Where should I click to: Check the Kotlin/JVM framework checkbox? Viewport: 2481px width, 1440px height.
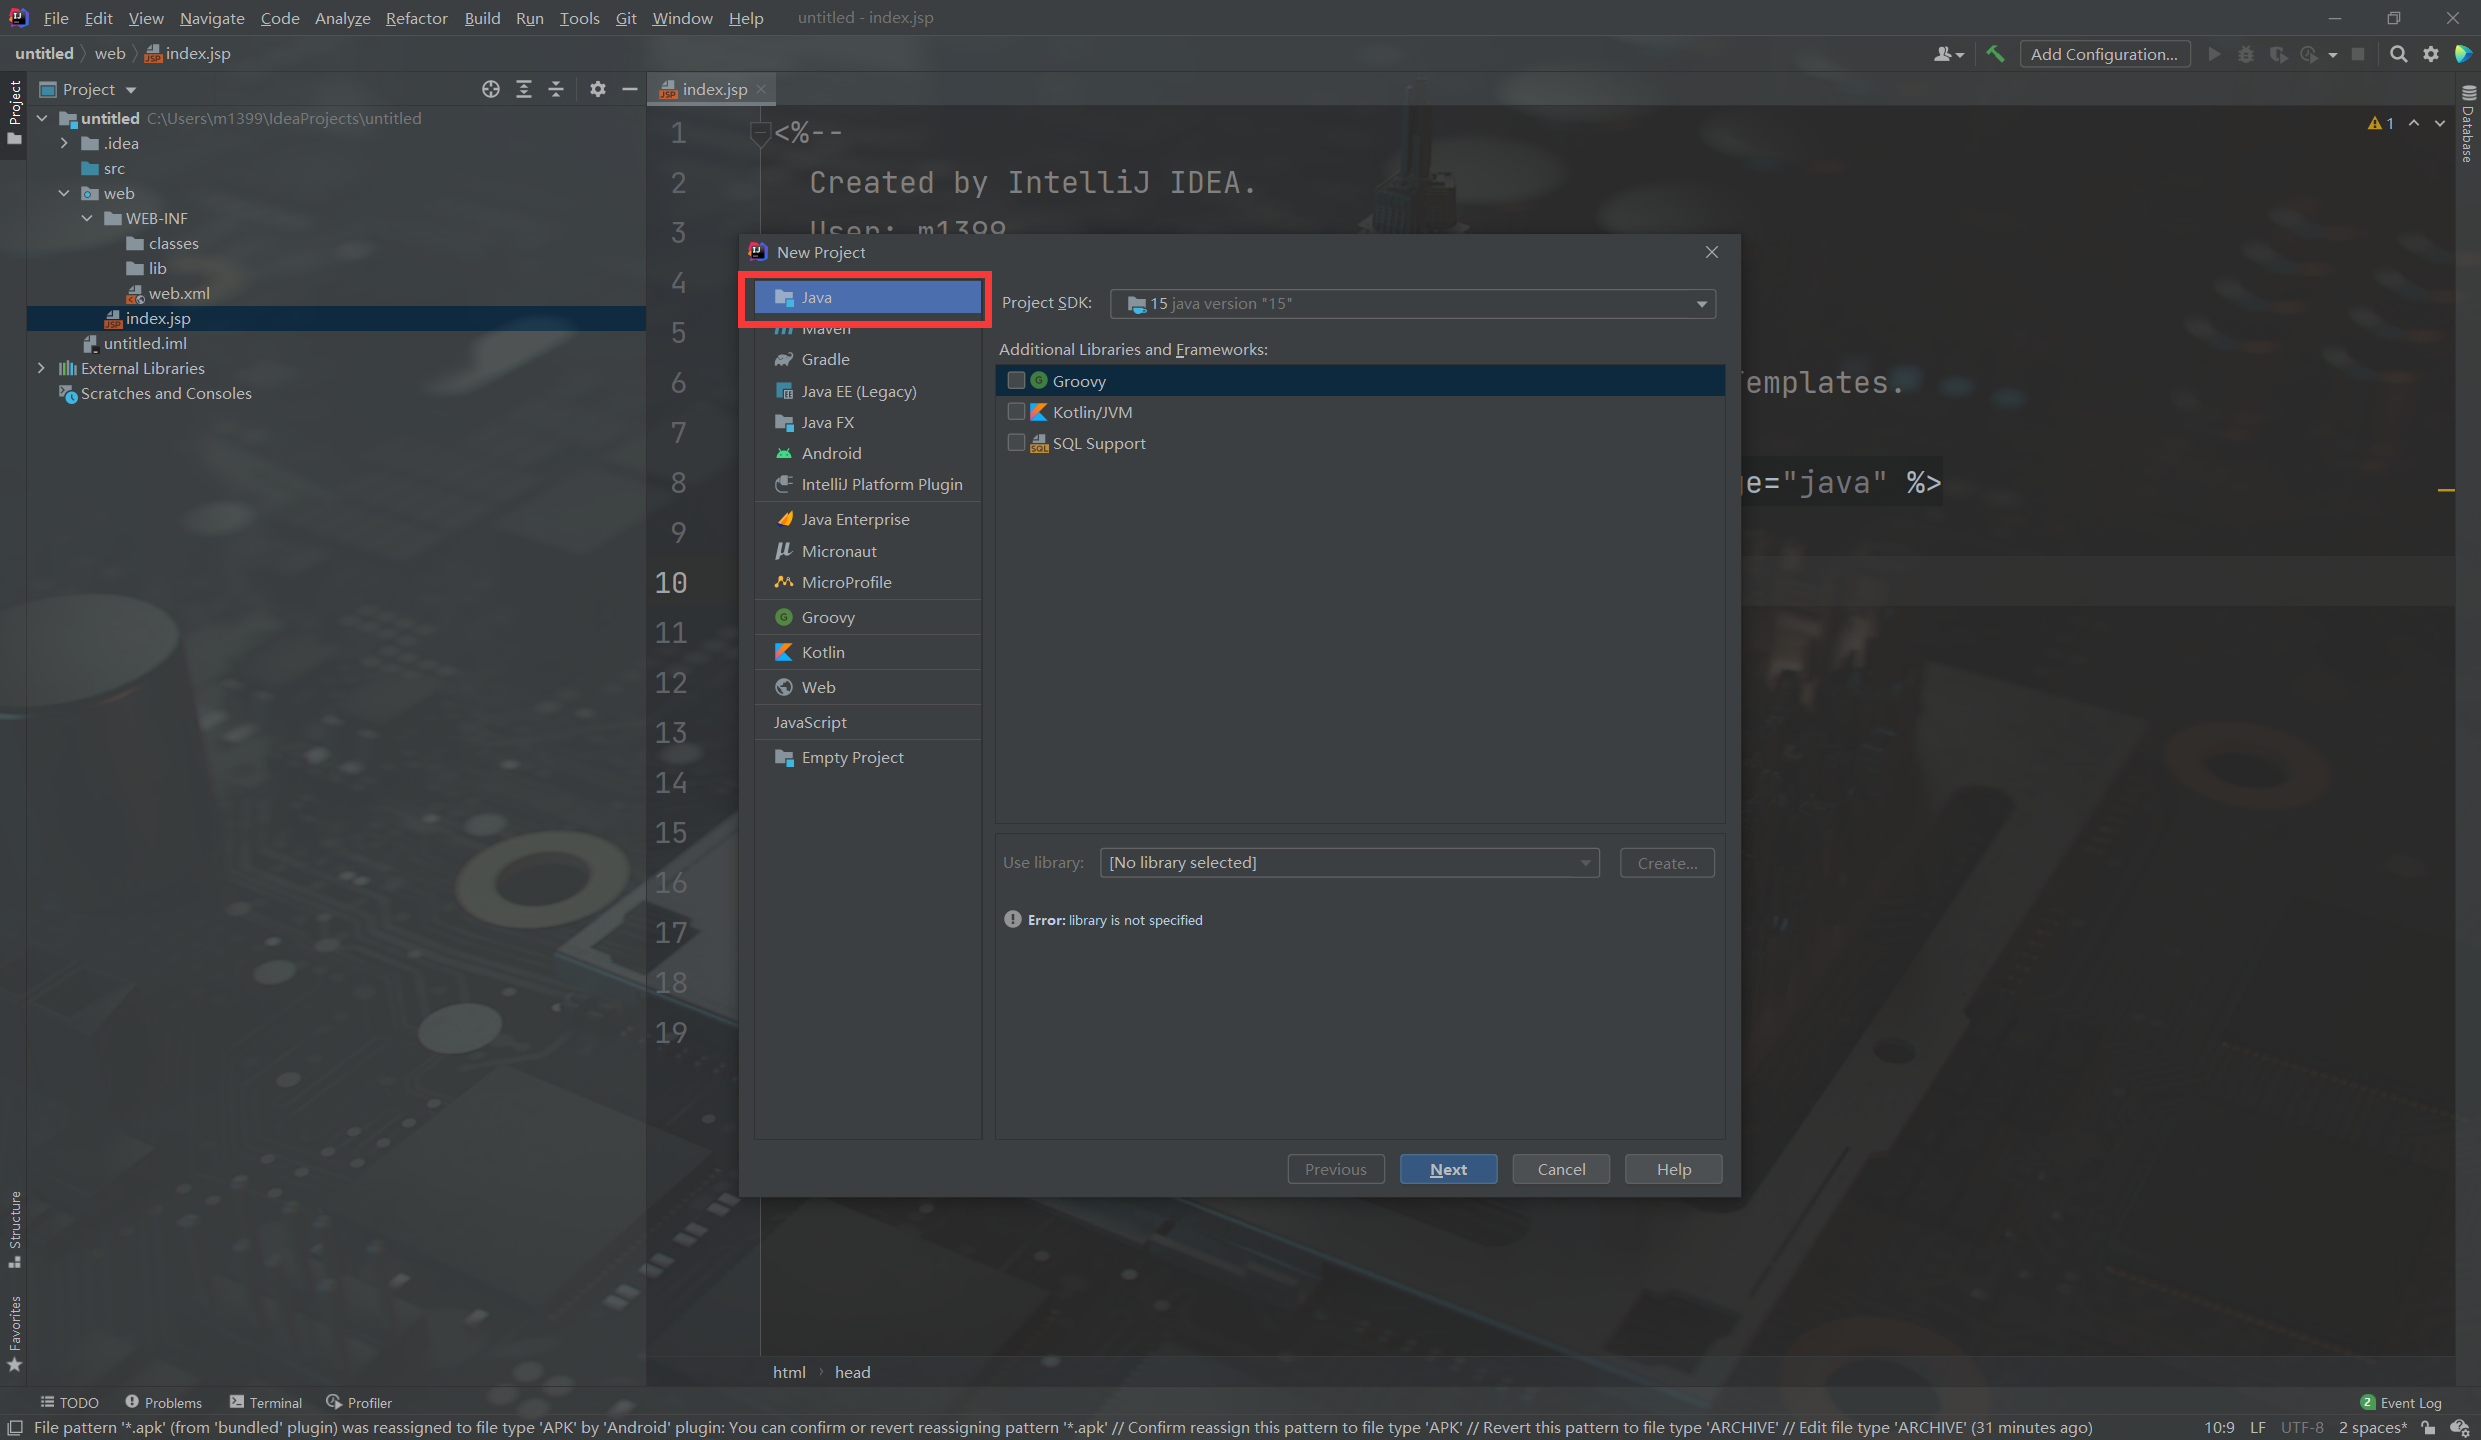point(1016,411)
